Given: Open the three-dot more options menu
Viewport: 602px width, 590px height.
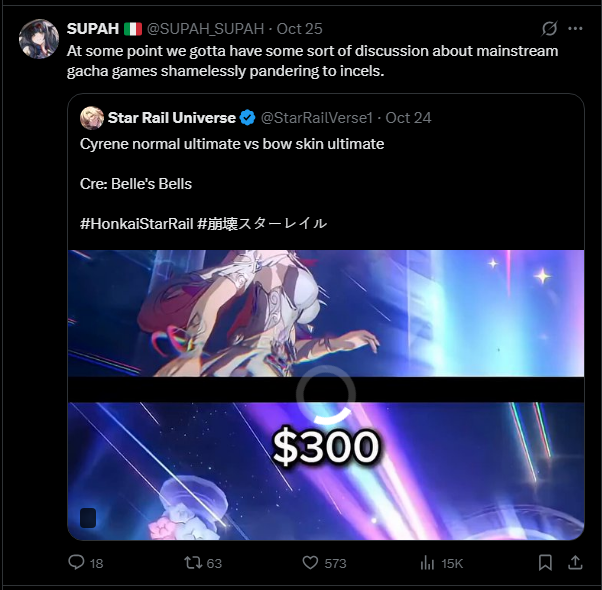Looking at the screenshot, I should (x=575, y=28).
